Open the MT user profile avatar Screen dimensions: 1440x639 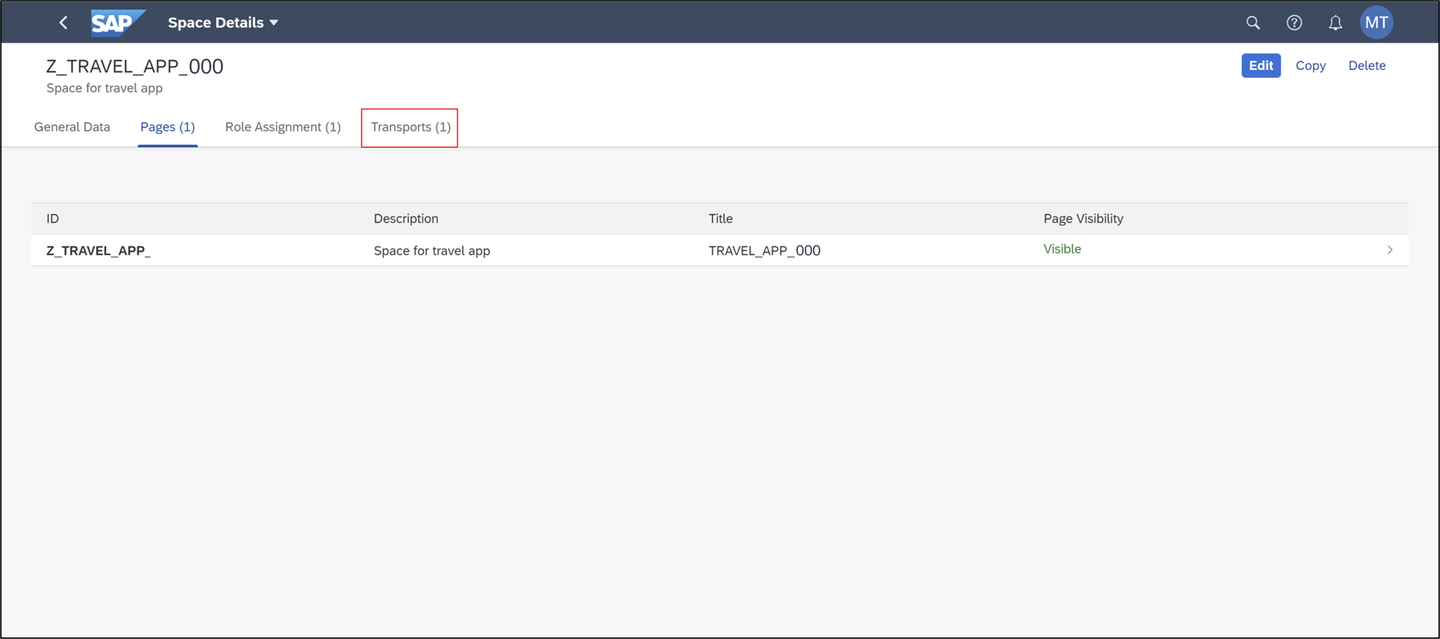tap(1377, 22)
